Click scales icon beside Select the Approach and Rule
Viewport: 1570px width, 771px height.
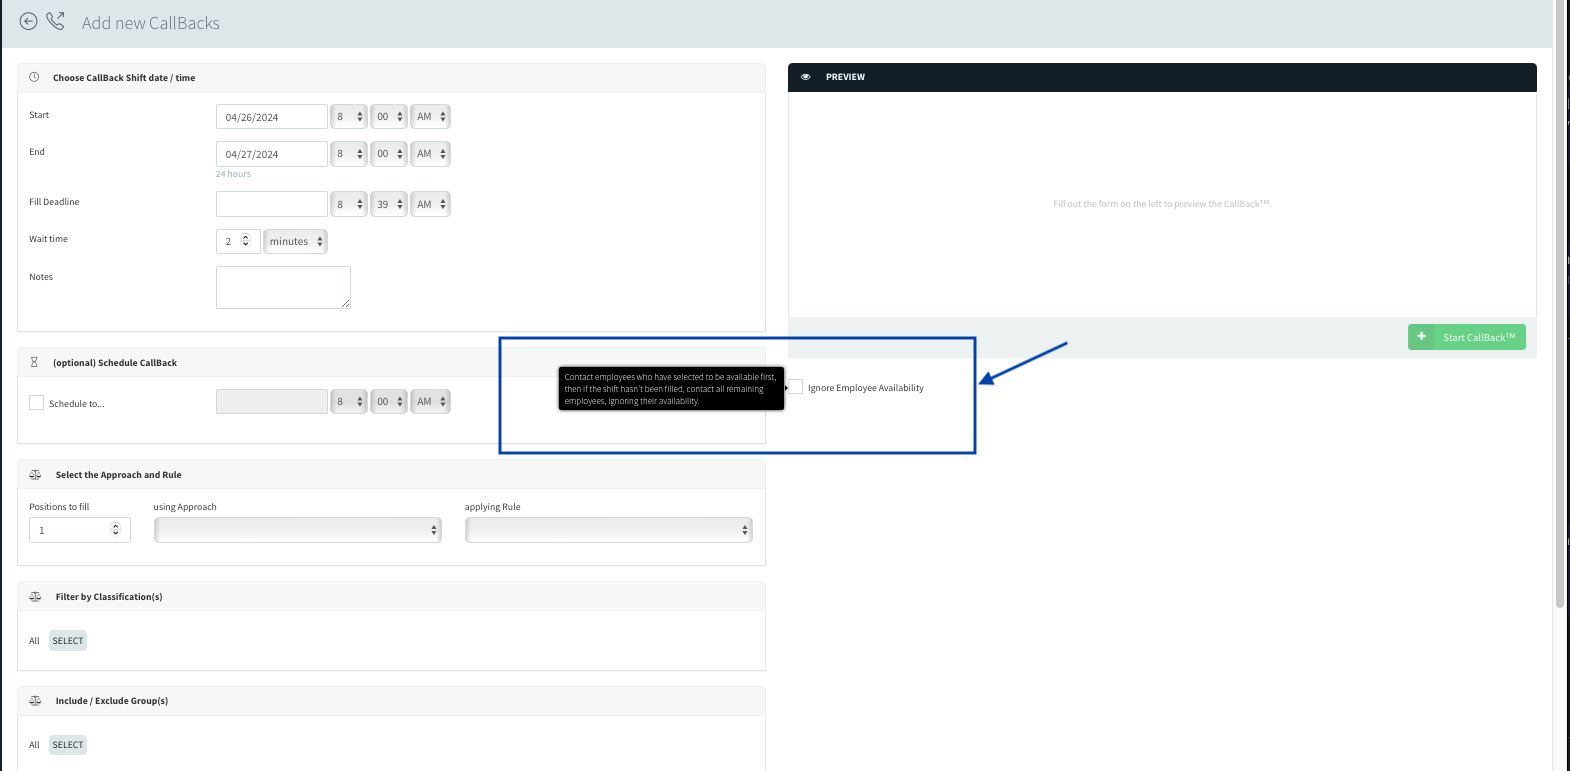pyautogui.click(x=35, y=475)
